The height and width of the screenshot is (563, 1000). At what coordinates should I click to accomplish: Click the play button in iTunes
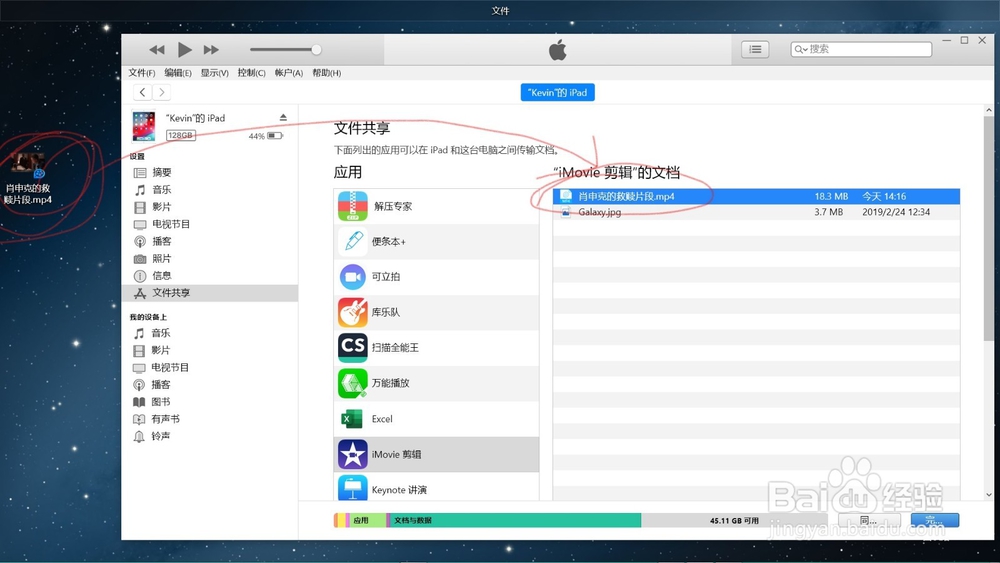tap(184, 49)
